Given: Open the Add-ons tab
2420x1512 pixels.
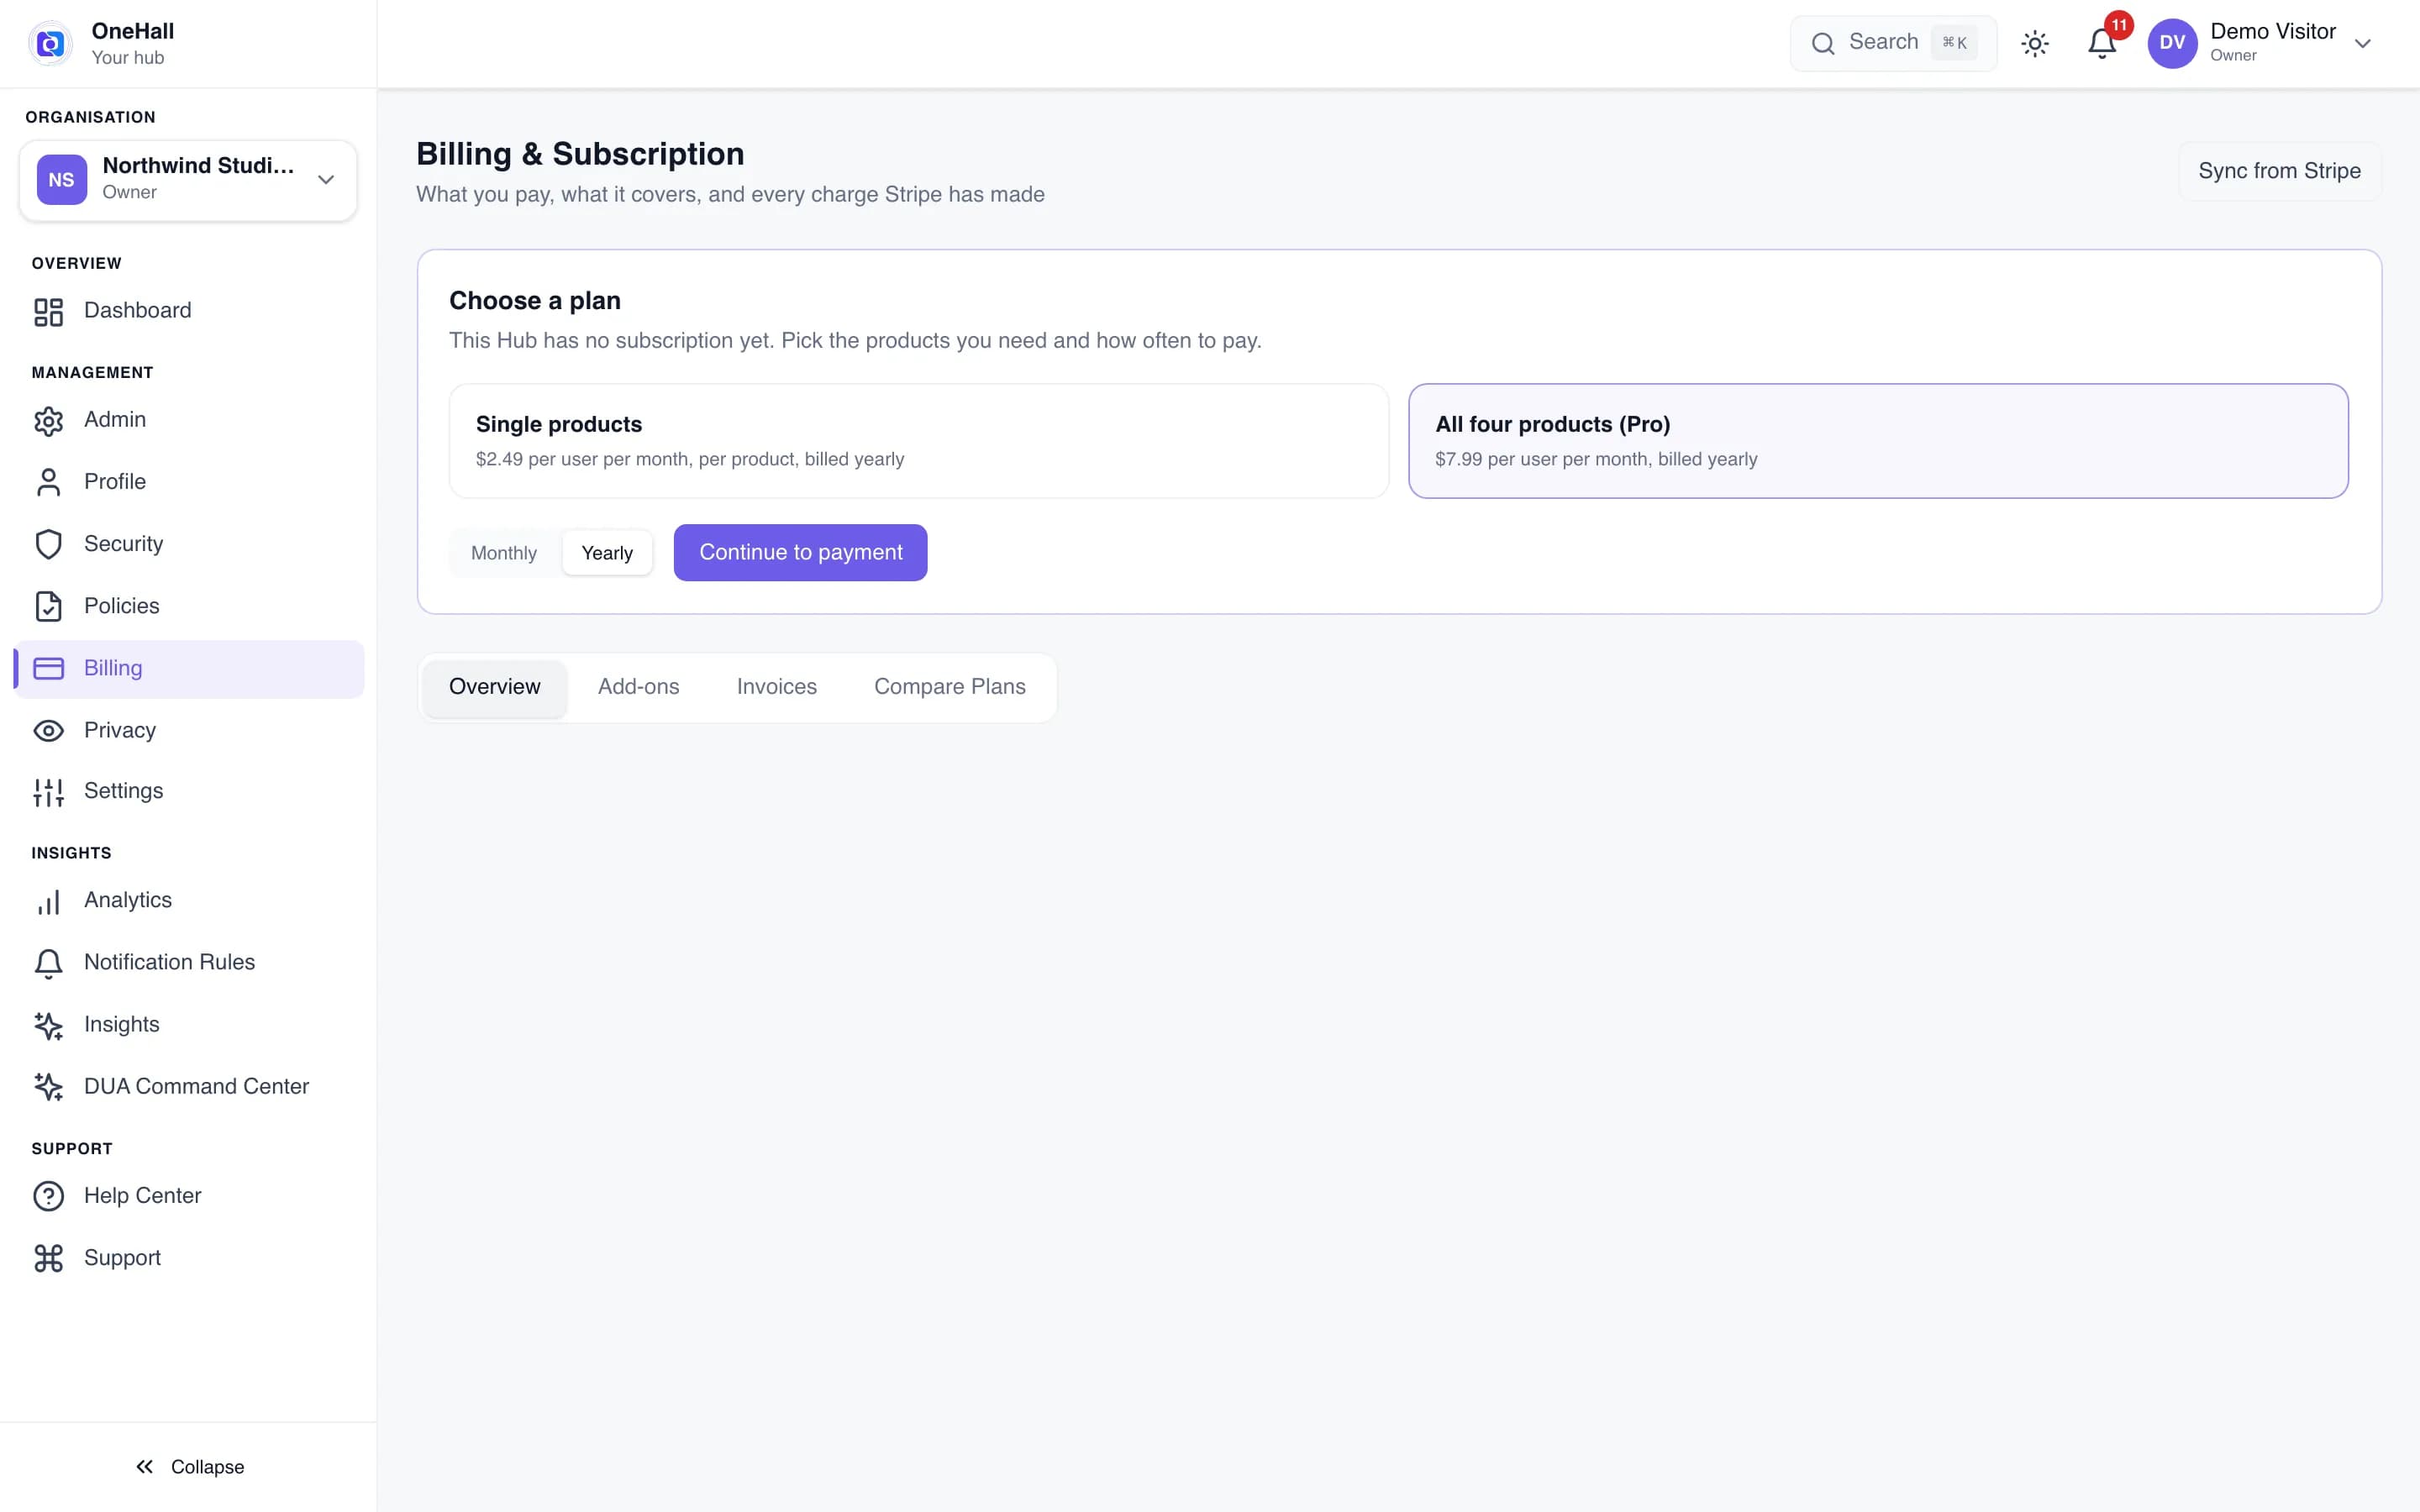Looking at the screenshot, I should (x=638, y=687).
